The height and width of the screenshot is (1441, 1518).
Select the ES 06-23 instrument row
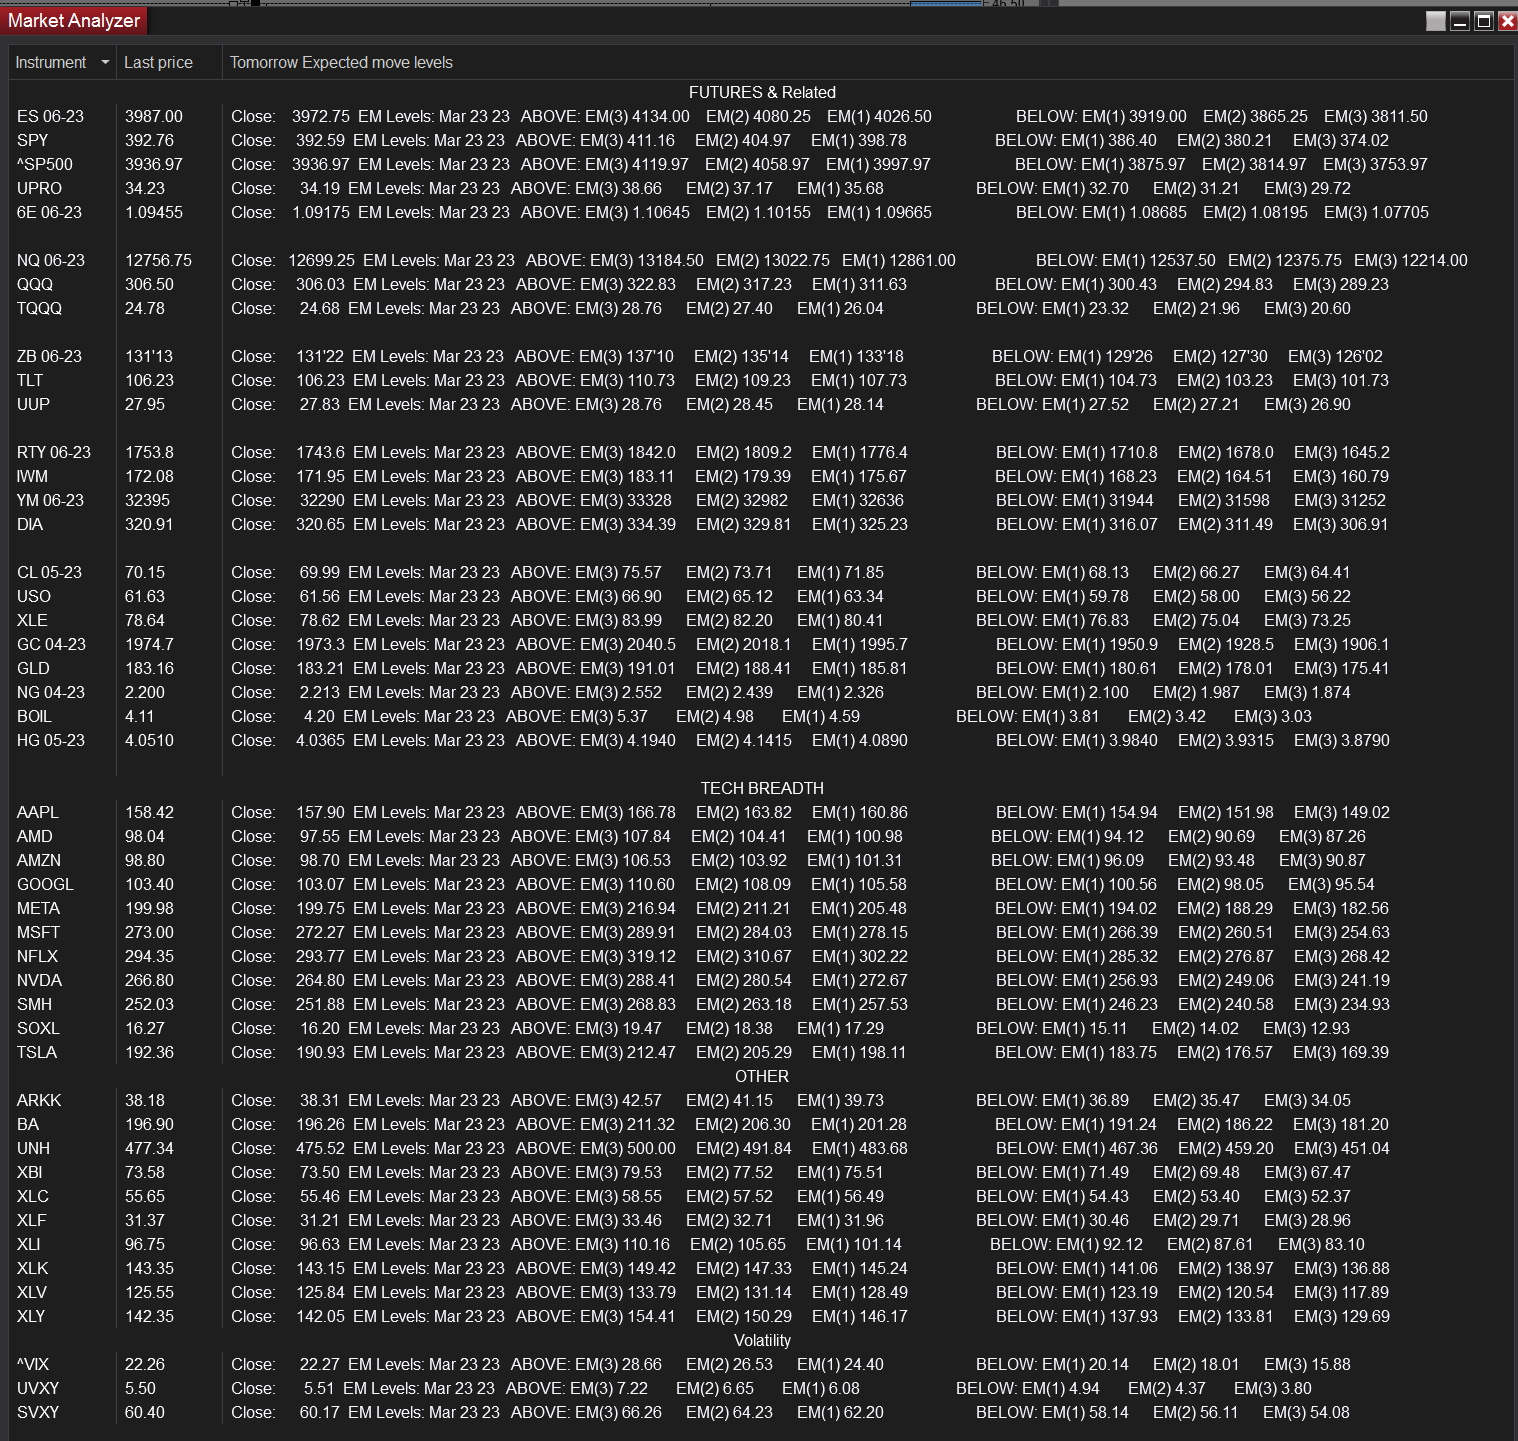pyautogui.click(x=760, y=116)
